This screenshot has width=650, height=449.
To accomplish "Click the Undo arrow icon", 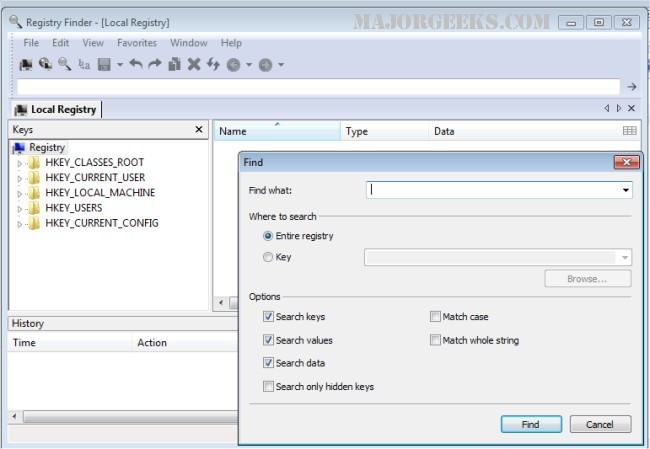I will click(x=136, y=65).
